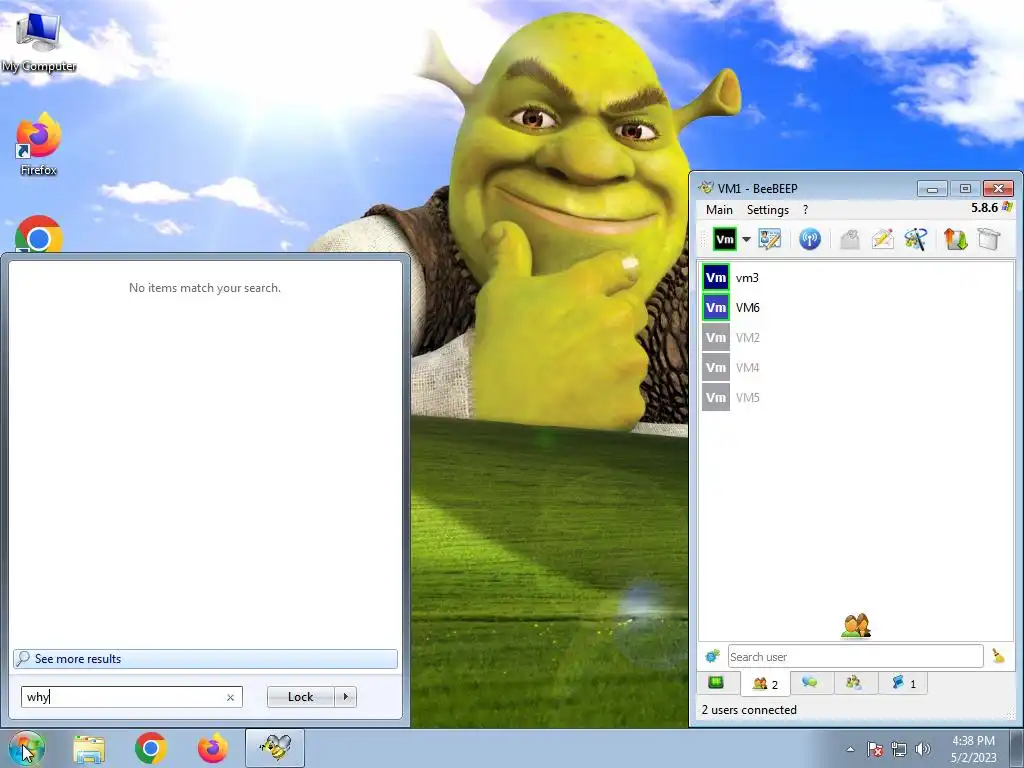Image resolution: width=1024 pixels, height=768 pixels.
Task: Click the write message pencil-envelope icon
Action: (882, 239)
